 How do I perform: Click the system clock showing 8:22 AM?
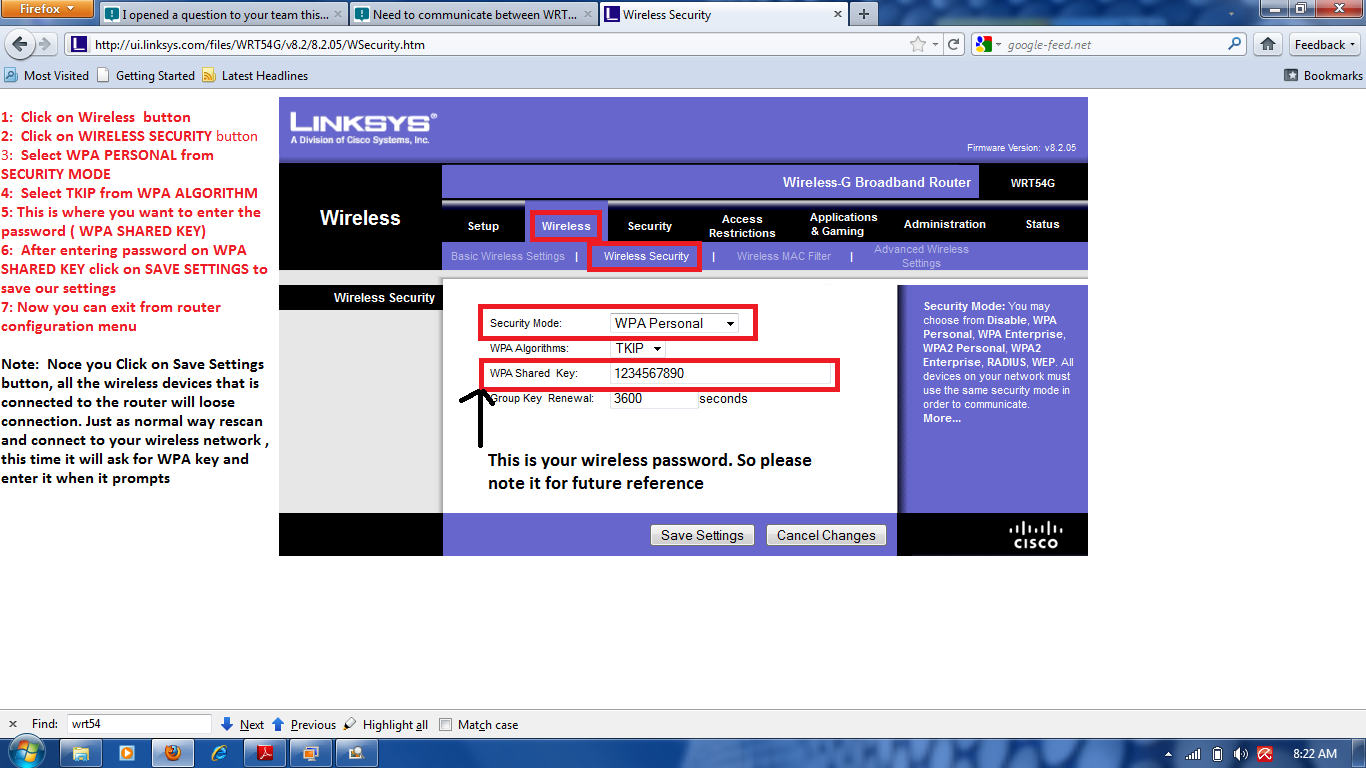(1314, 753)
